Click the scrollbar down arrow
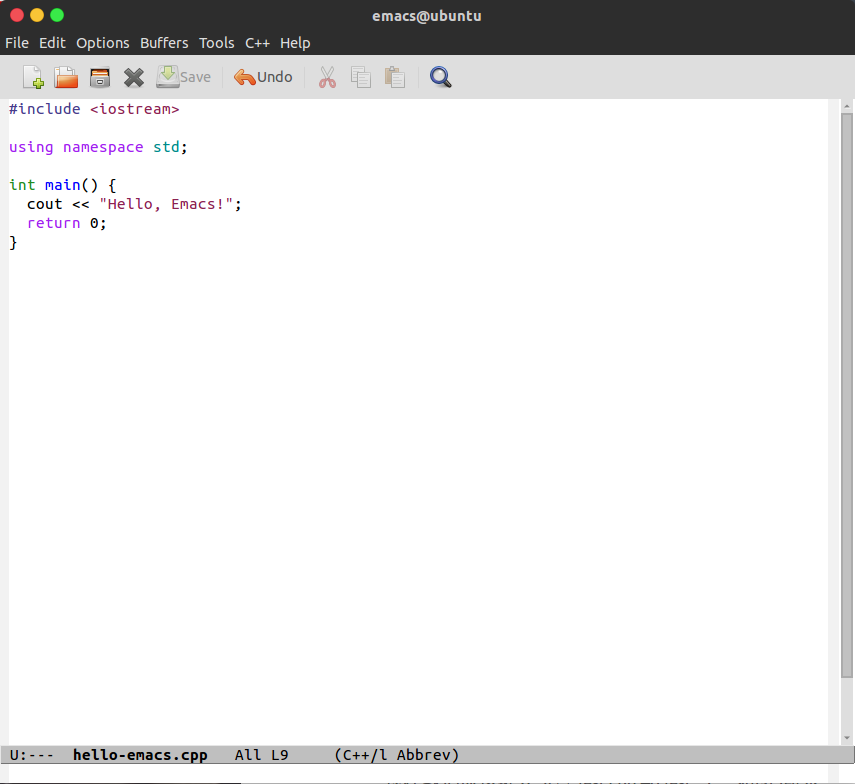Image resolution: width=855 pixels, height=784 pixels. point(846,738)
